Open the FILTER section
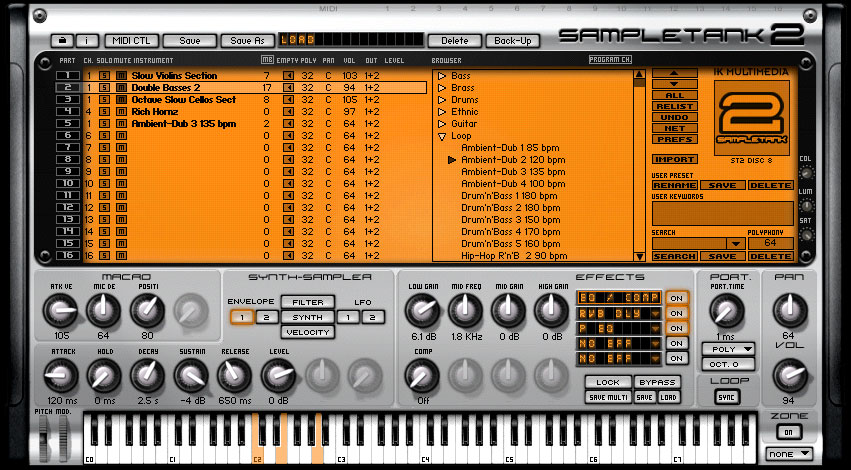Screen dimensions: 851x470 pyautogui.click(x=308, y=302)
